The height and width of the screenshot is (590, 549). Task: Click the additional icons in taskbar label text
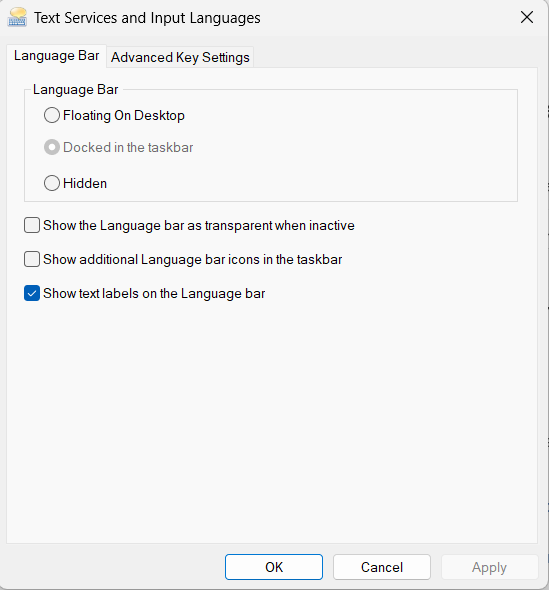(193, 259)
